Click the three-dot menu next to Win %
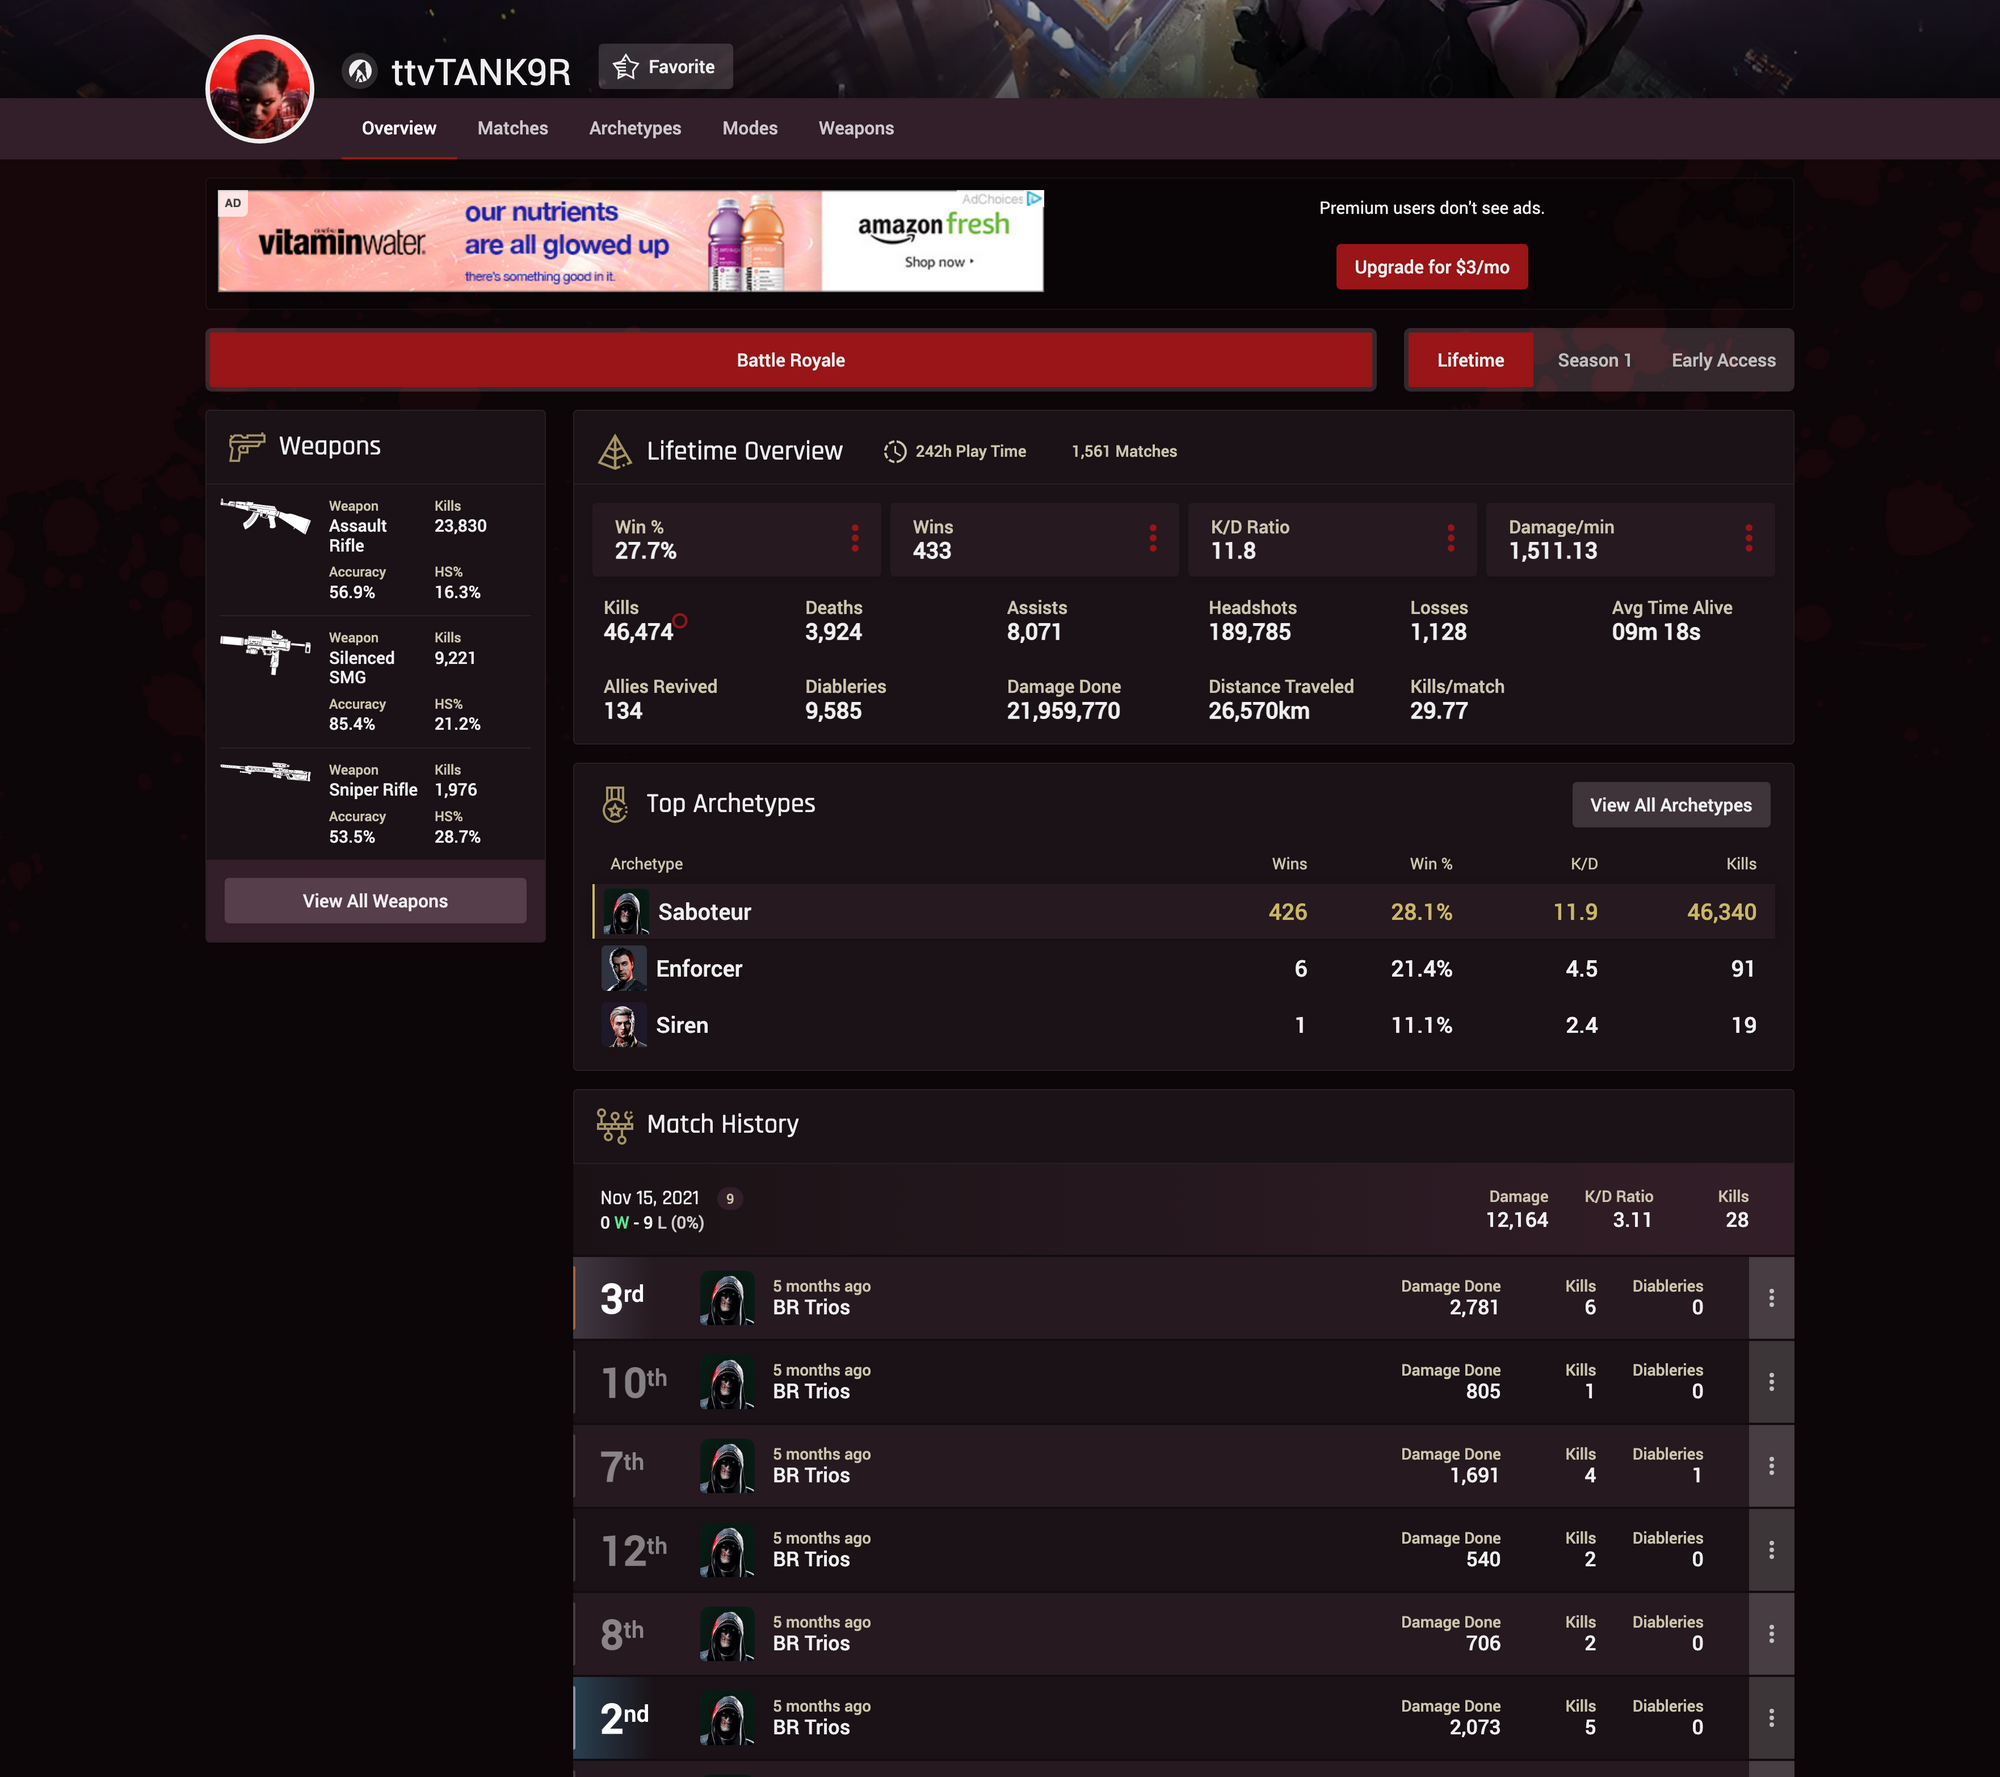This screenshot has width=2000, height=1777. 851,539
